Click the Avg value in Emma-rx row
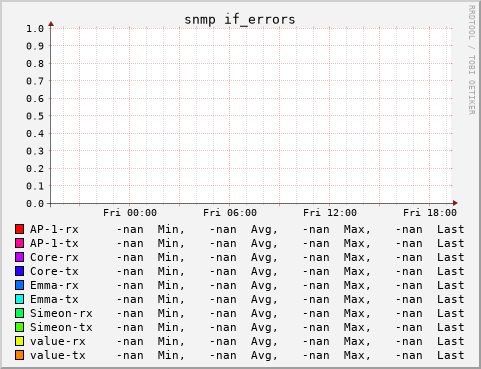 [x=223, y=286]
